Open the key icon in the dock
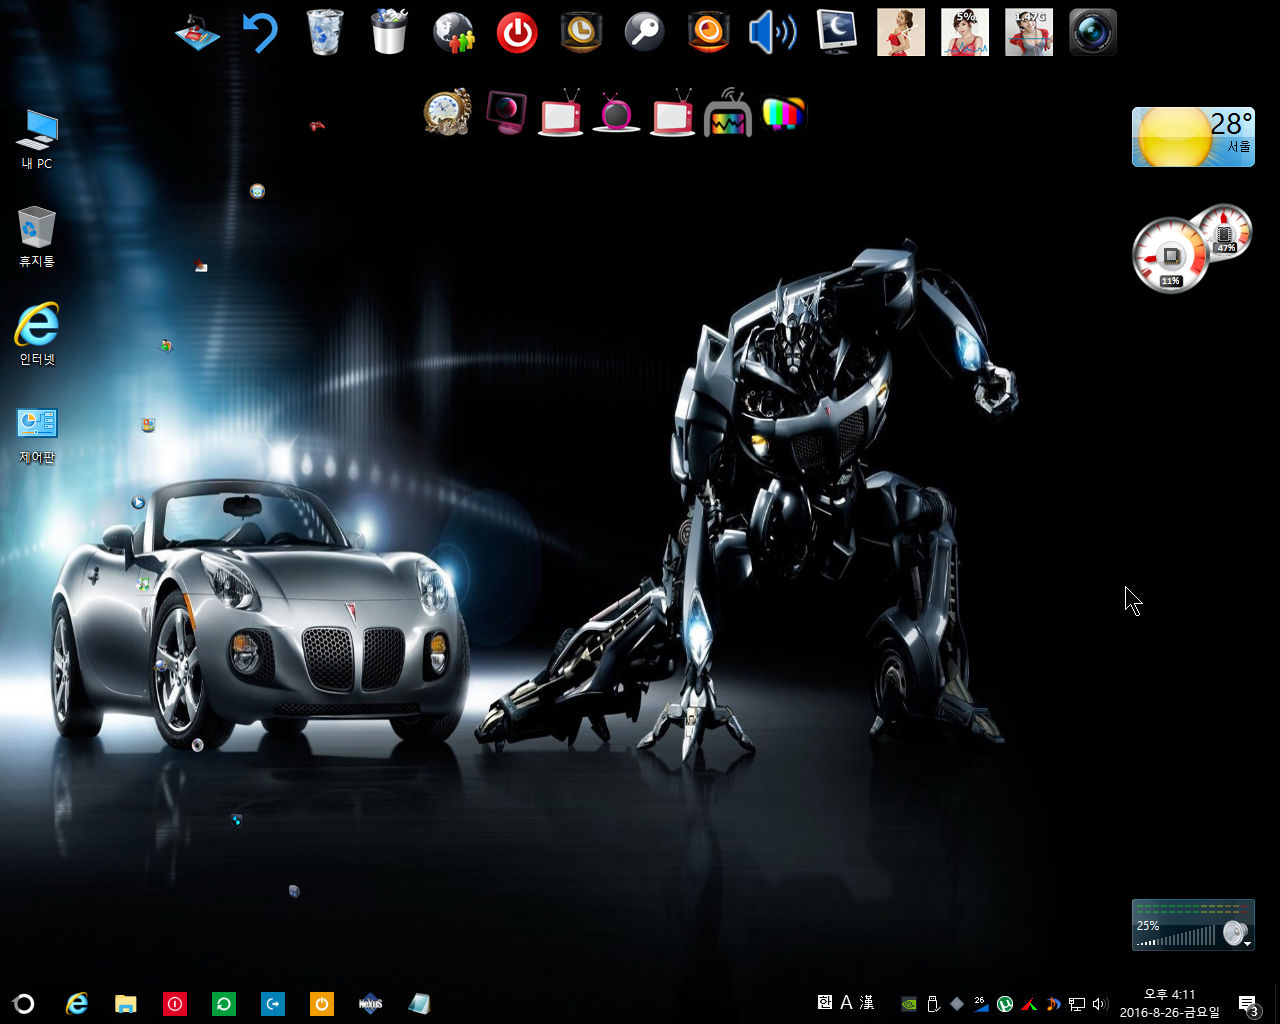This screenshot has width=1280, height=1024. point(645,32)
